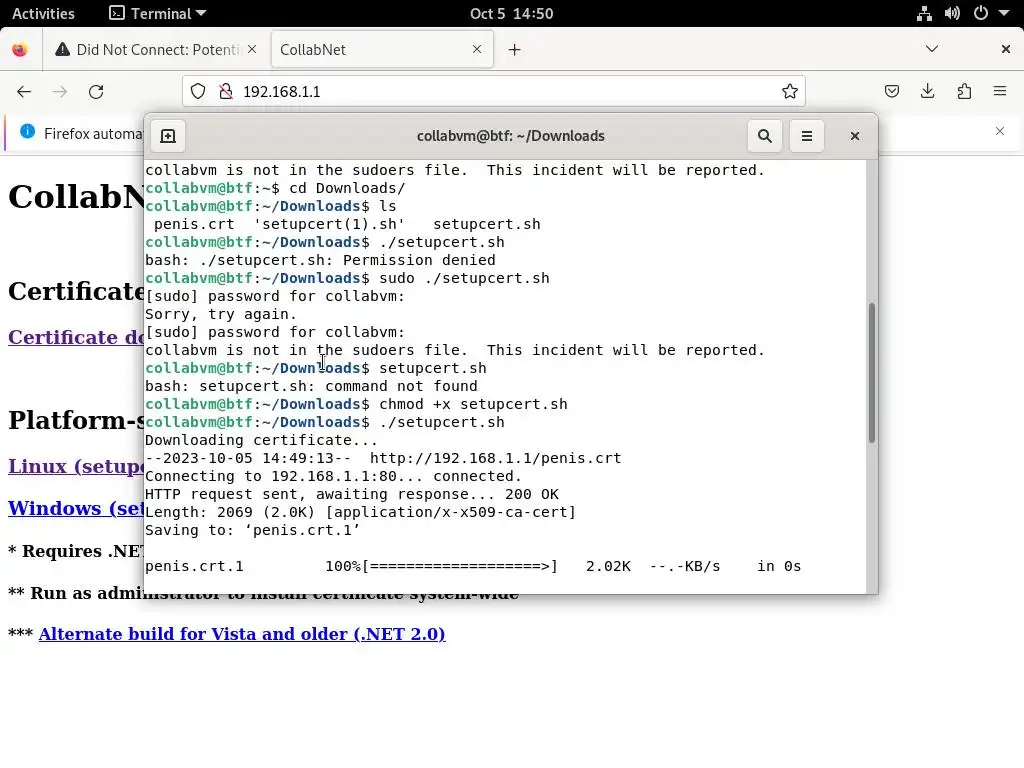Click the 'Downloading certificate...' output line
Image resolution: width=1024 pixels, height=768 pixels.
[x=261, y=440]
